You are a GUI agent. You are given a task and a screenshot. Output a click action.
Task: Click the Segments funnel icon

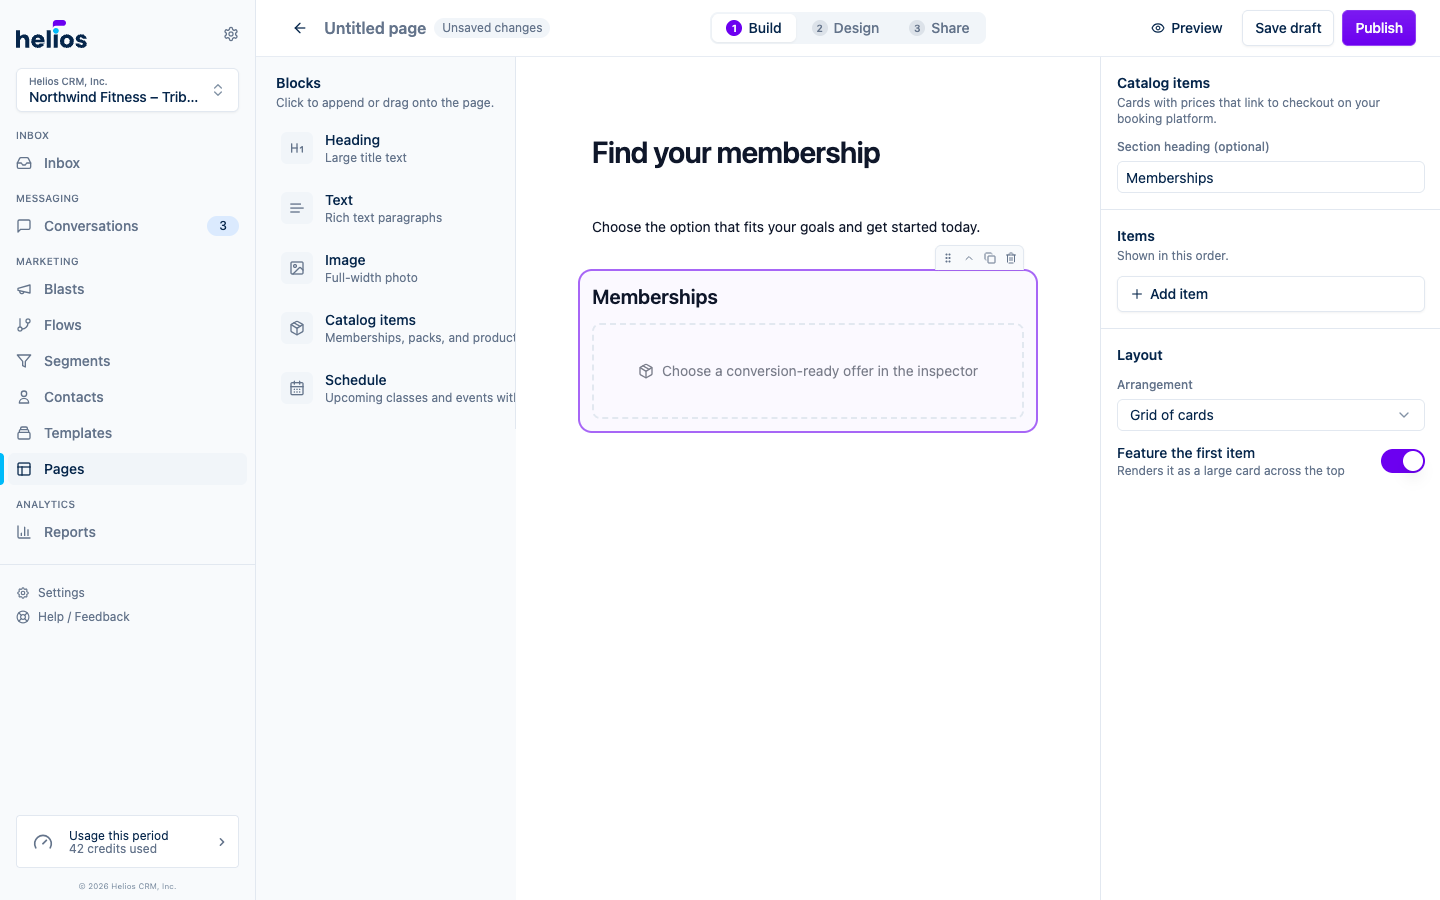point(24,361)
